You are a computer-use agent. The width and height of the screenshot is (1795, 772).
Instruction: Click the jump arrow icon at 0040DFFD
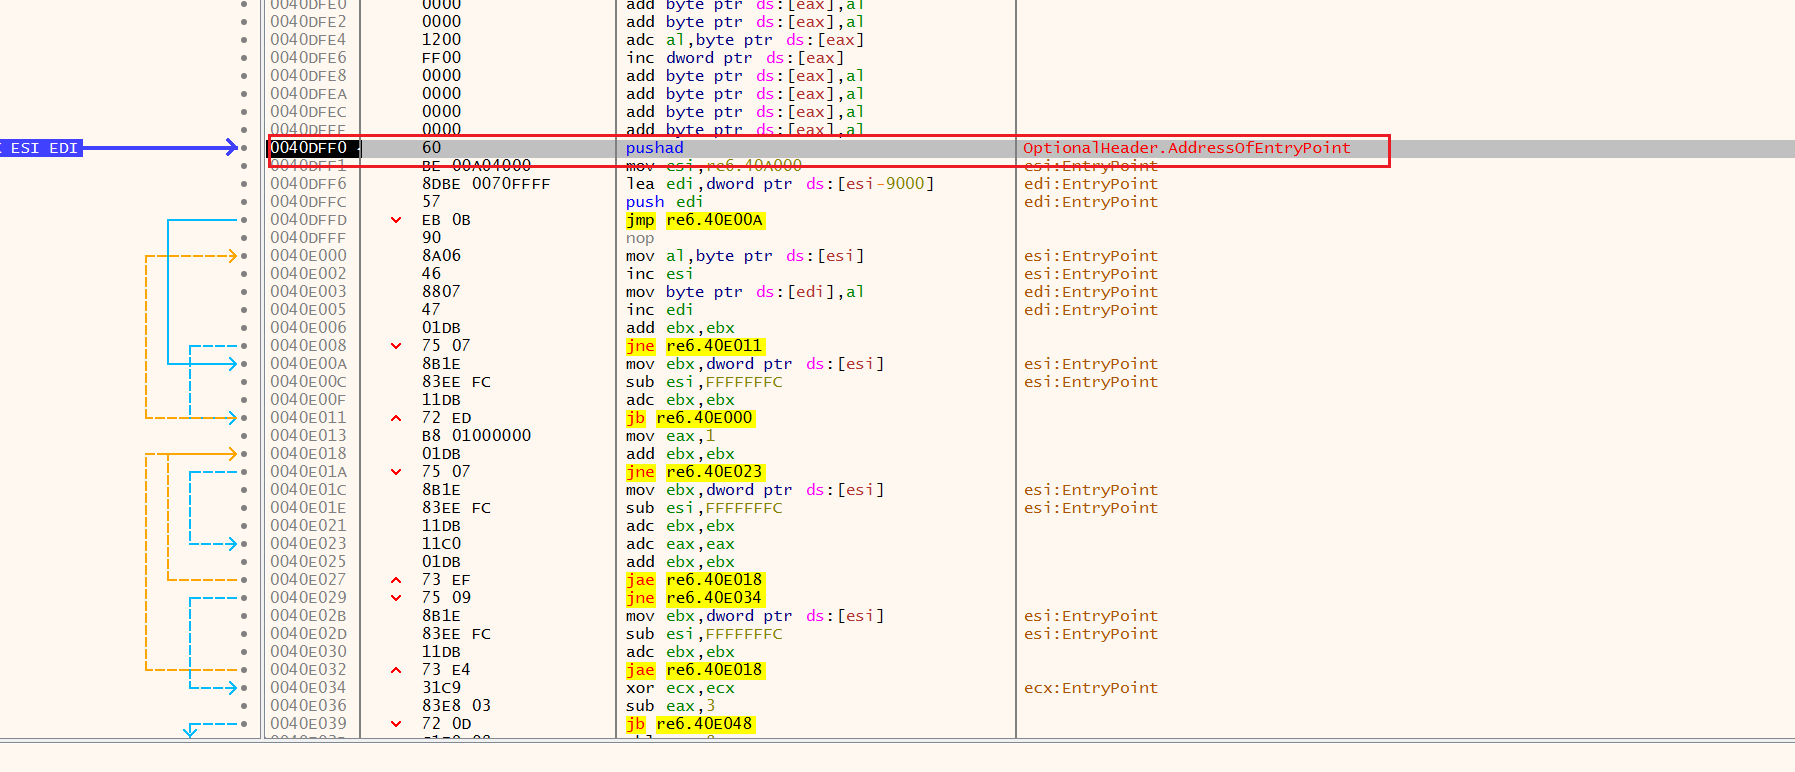(396, 220)
